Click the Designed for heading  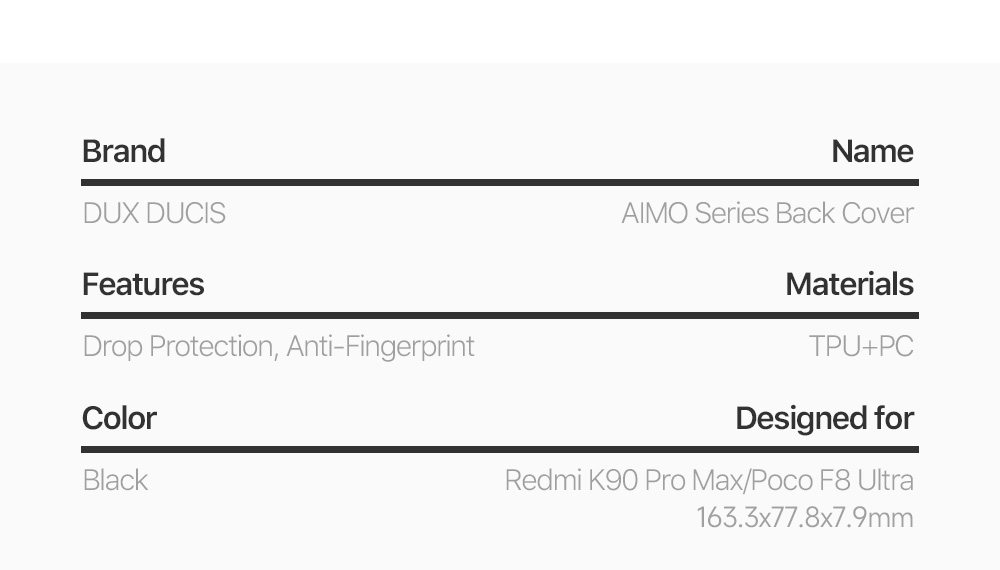coord(824,418)
